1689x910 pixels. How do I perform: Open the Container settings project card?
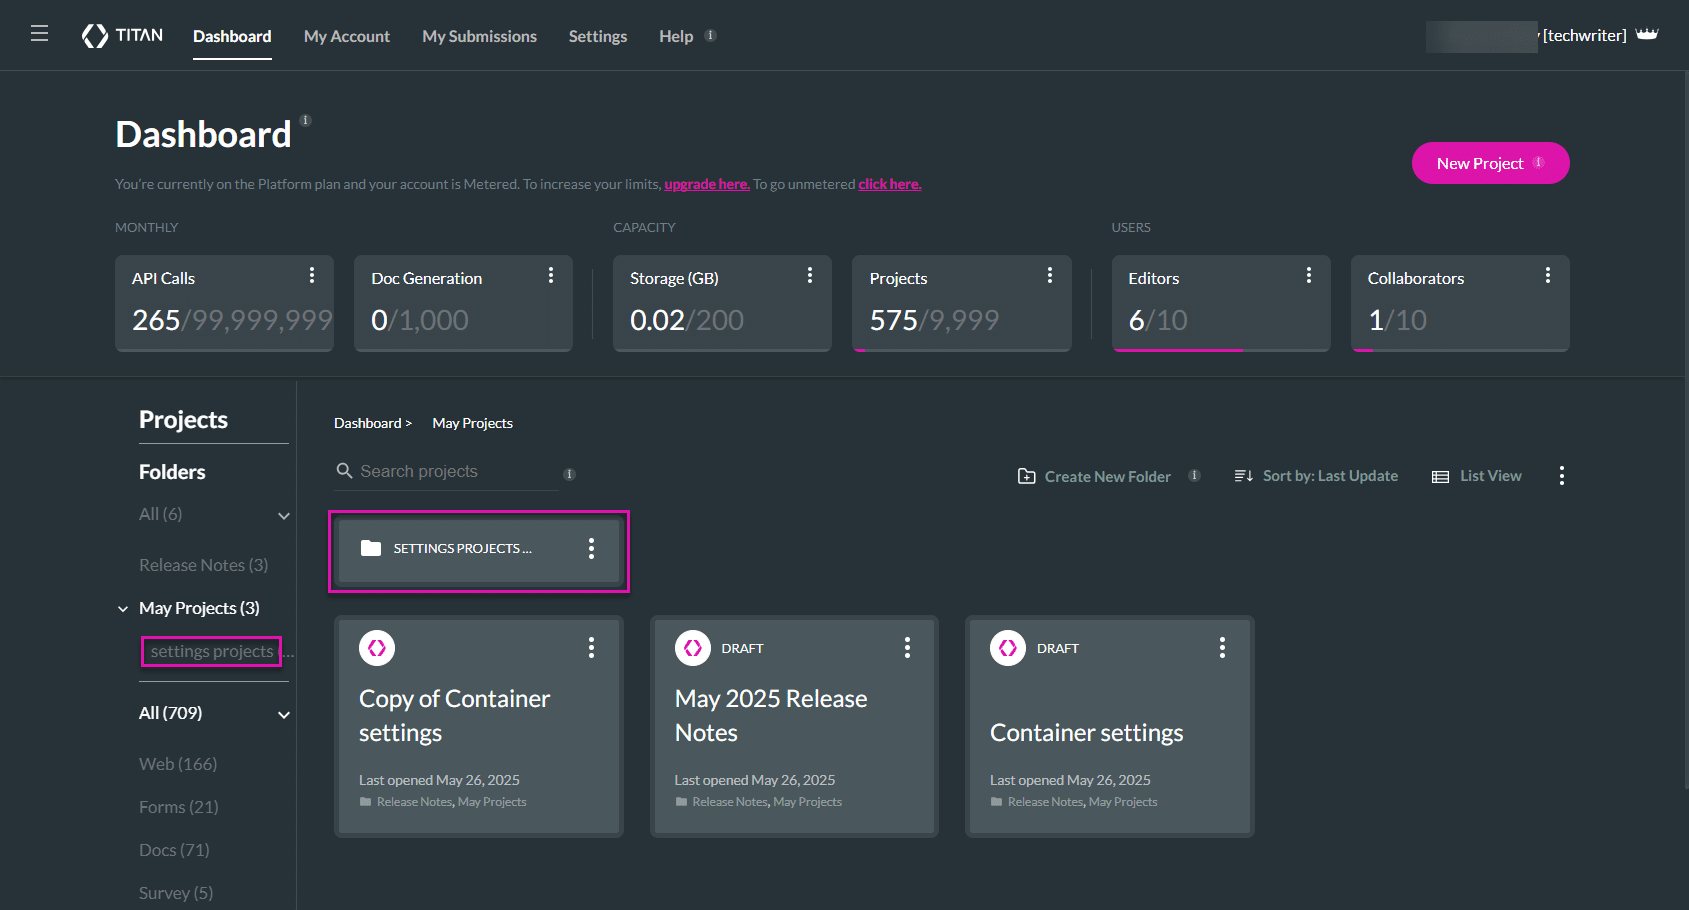pos(1086,733)
